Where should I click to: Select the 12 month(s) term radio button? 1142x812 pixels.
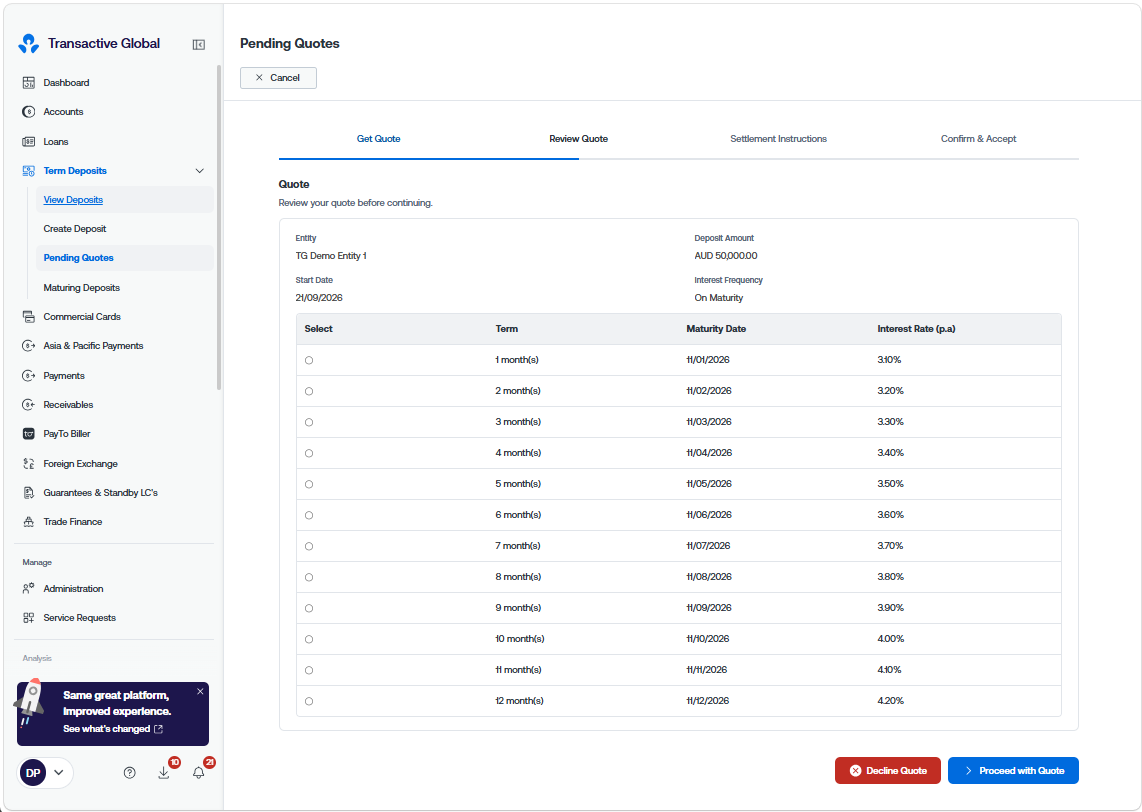pyautogui.click(x=309, y=701)
